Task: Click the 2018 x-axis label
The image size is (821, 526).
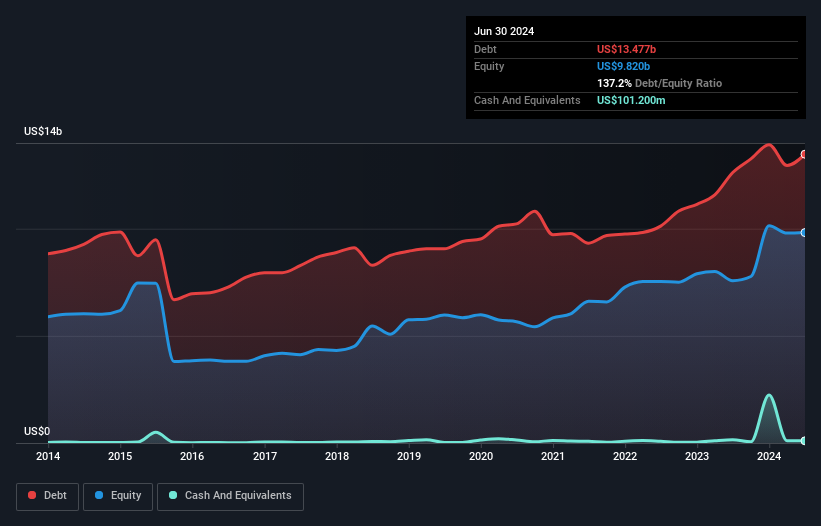Action: coord(337,456)
